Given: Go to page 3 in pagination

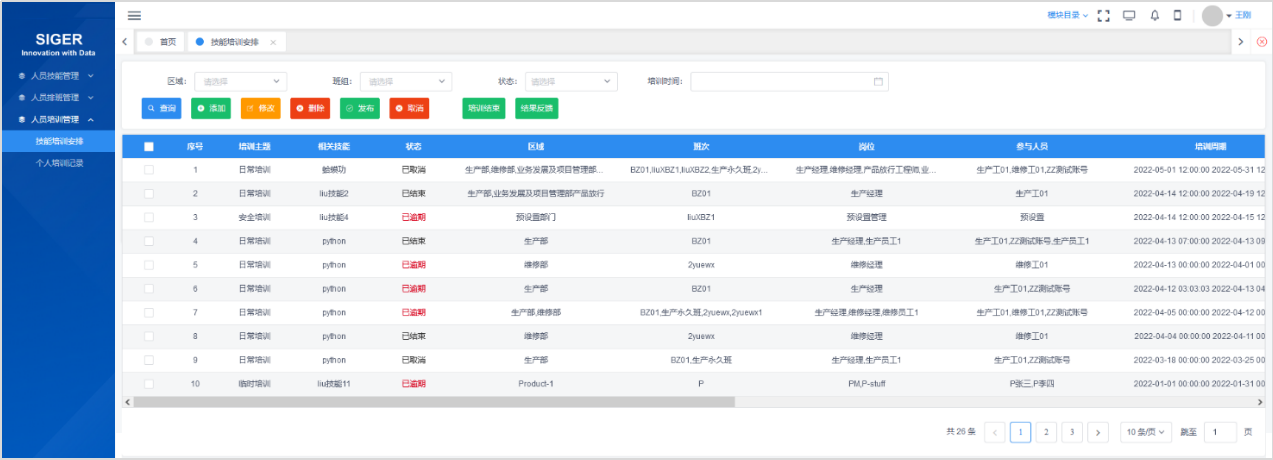Looking at the screenshot, I should click(x=1072, y=432).
